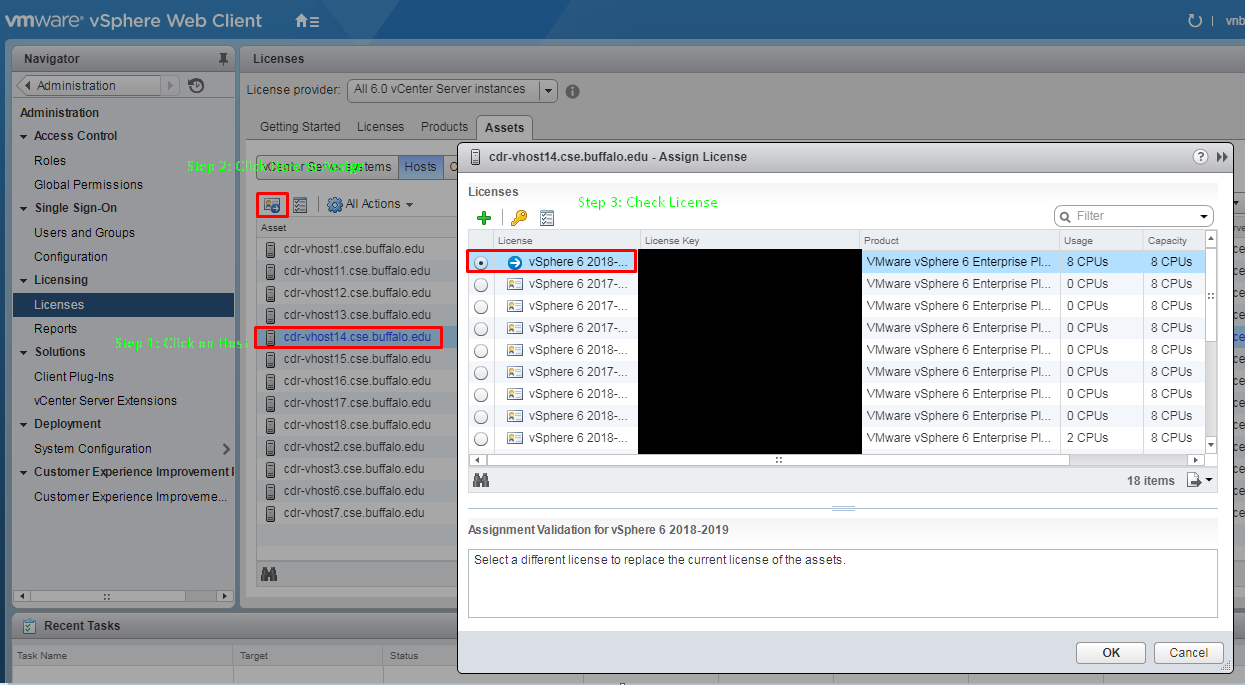The image size is (1245, 685).
Task: Click the checklist icon in the dialog's Licenses toolbar
Action: tap(547, 217)
